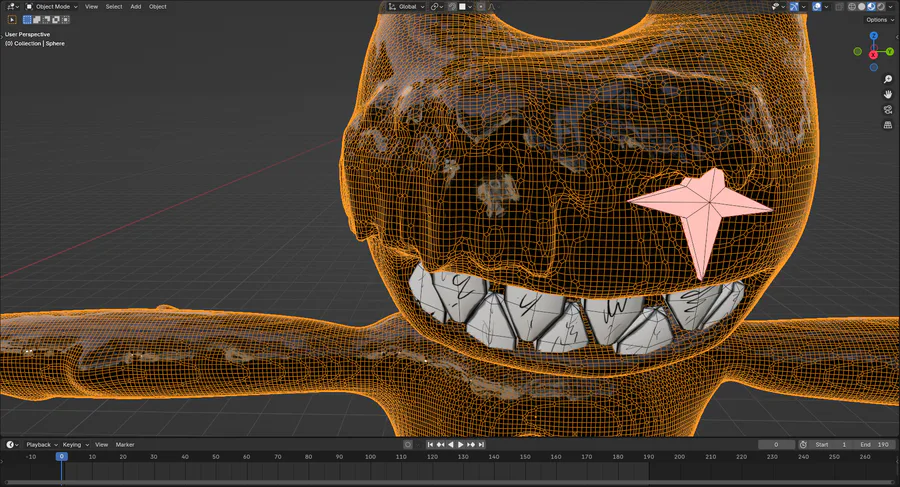Image resolution: width=900 pixels, height=487 pixels.
Task: Click the timeline horizontal scrollbar
Action: 449,483
